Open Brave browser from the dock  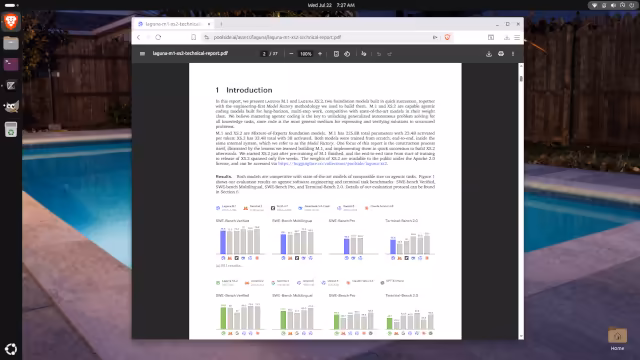click(x=11, y=22)
